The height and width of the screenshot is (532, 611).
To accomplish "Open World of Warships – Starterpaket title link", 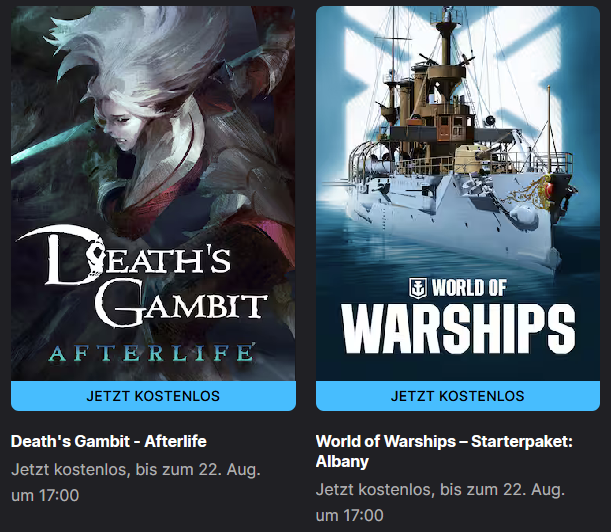I will (x=444, y=451).
